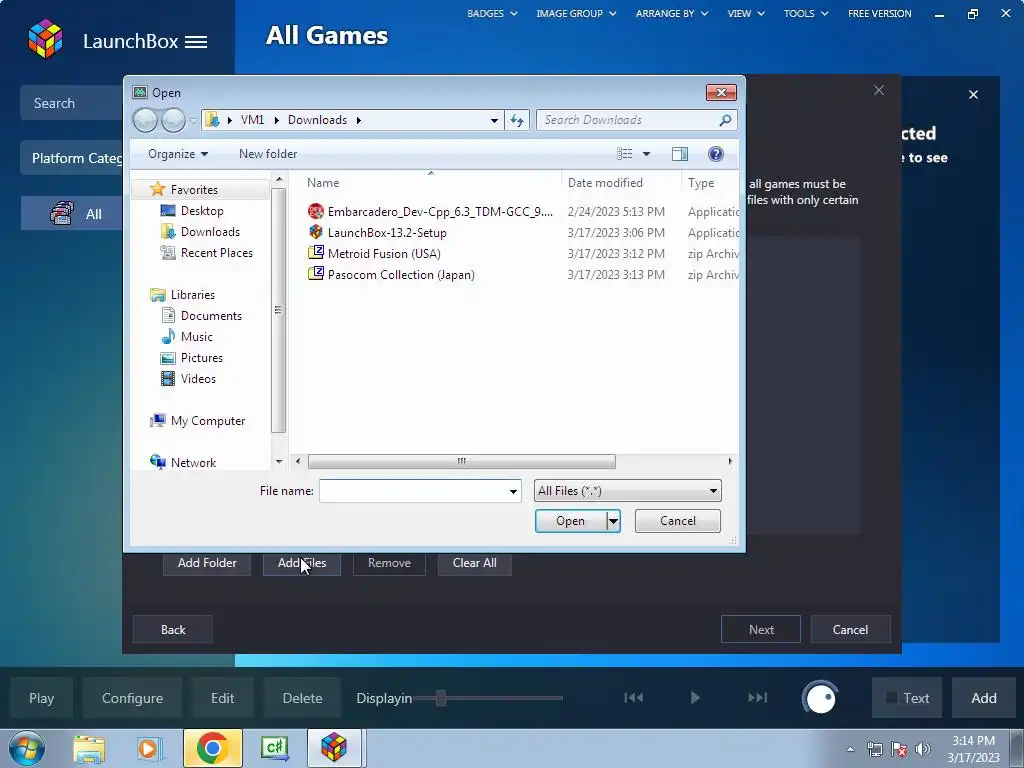Open the File name combo dropdown
This screenshot has width=1024, height=768.
tap(513, 491)
